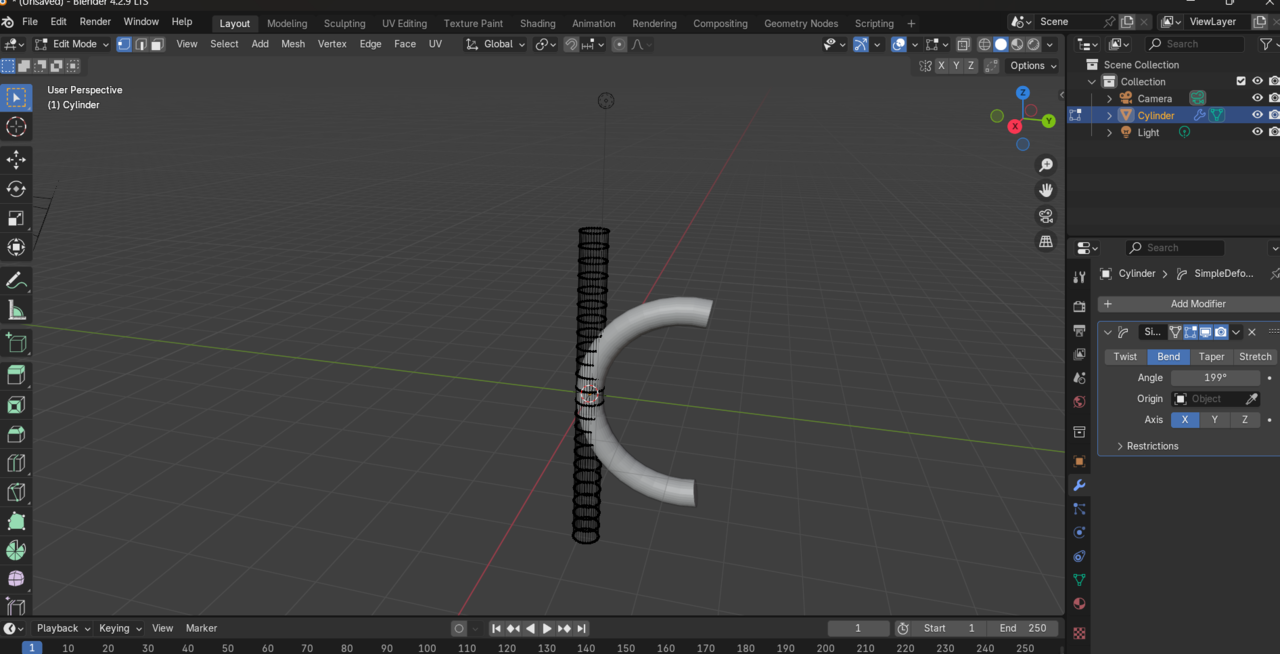Open the Modifiers wrench properties tab

point(1079,485)
